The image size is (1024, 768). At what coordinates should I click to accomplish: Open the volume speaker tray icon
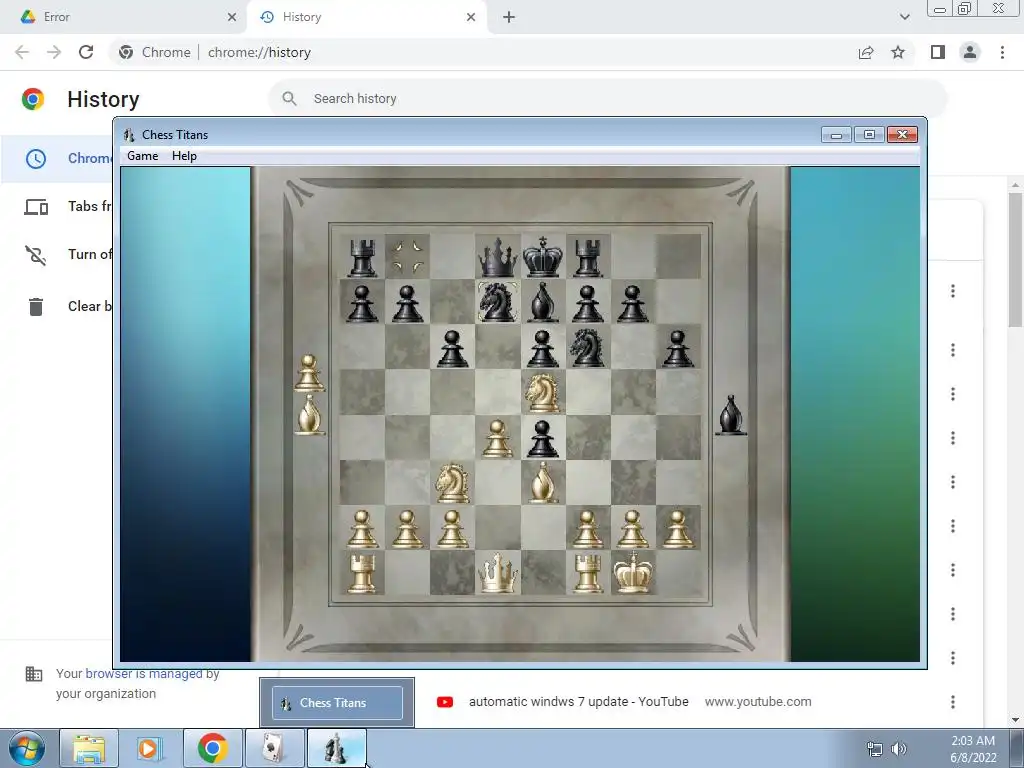pos(899,748)
